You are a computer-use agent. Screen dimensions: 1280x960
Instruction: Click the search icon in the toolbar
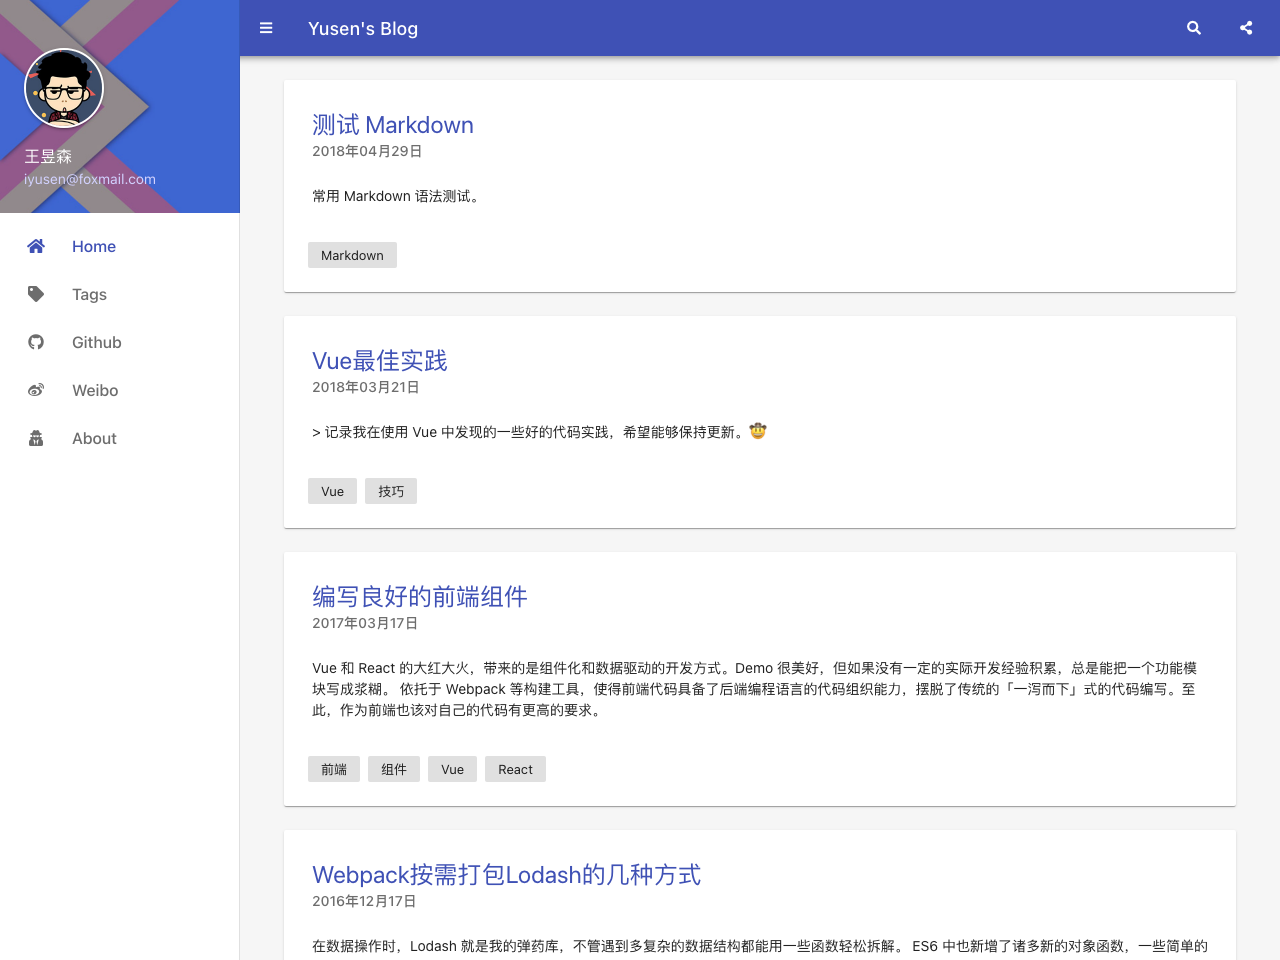(1194, 28)
